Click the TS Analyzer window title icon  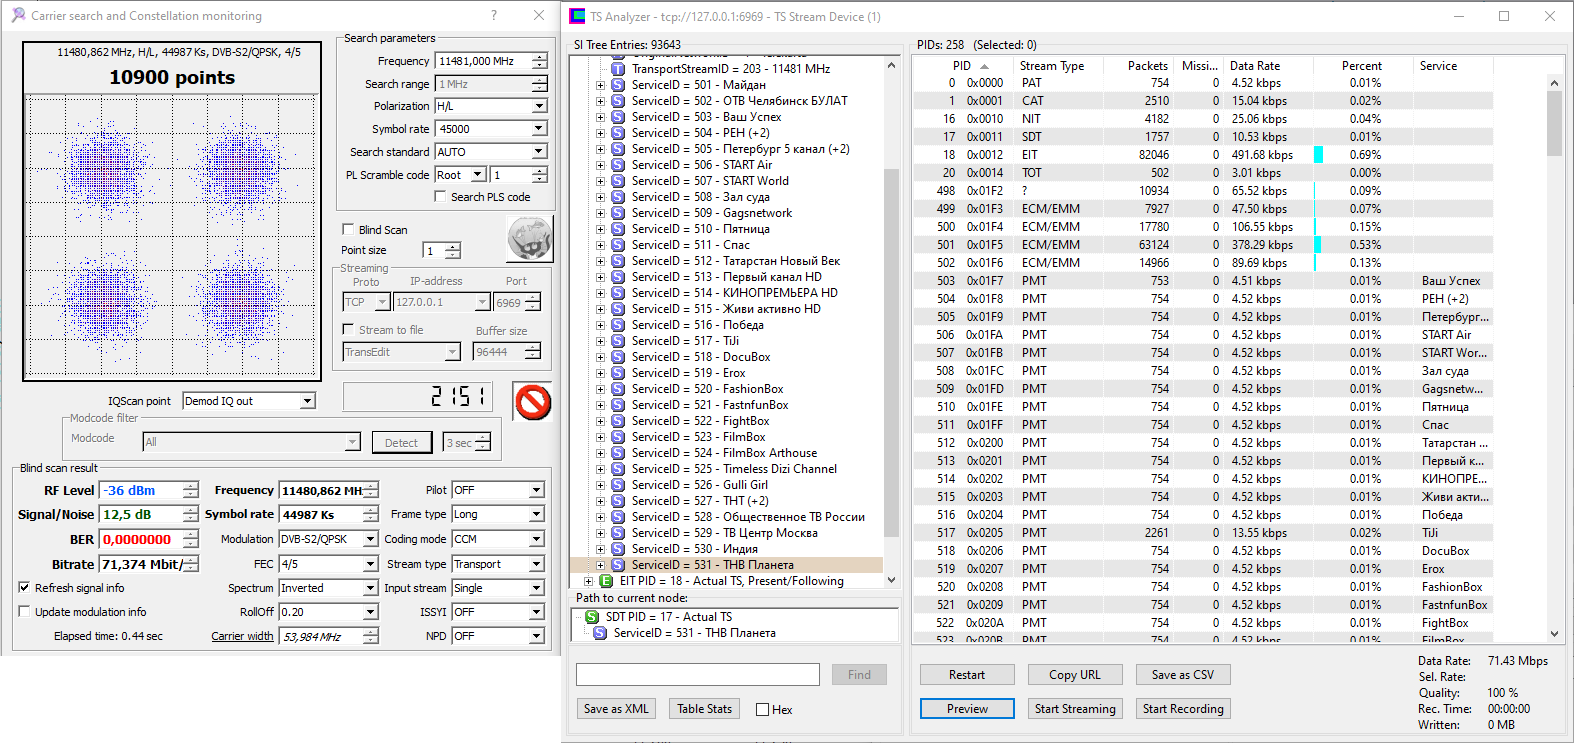(577, 16)
